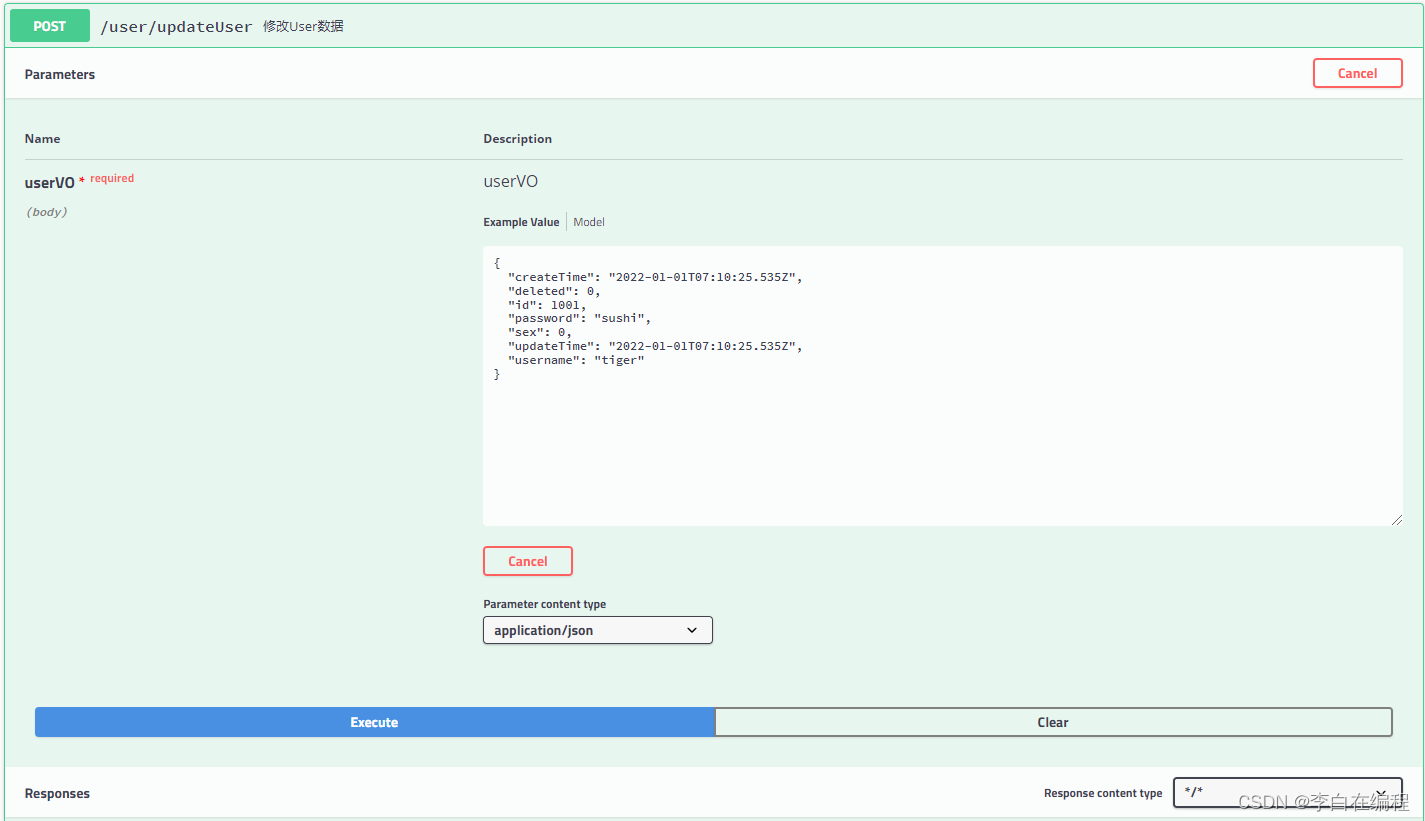
Task: Click the green POST method badge
Action: (x=50, y=26)
